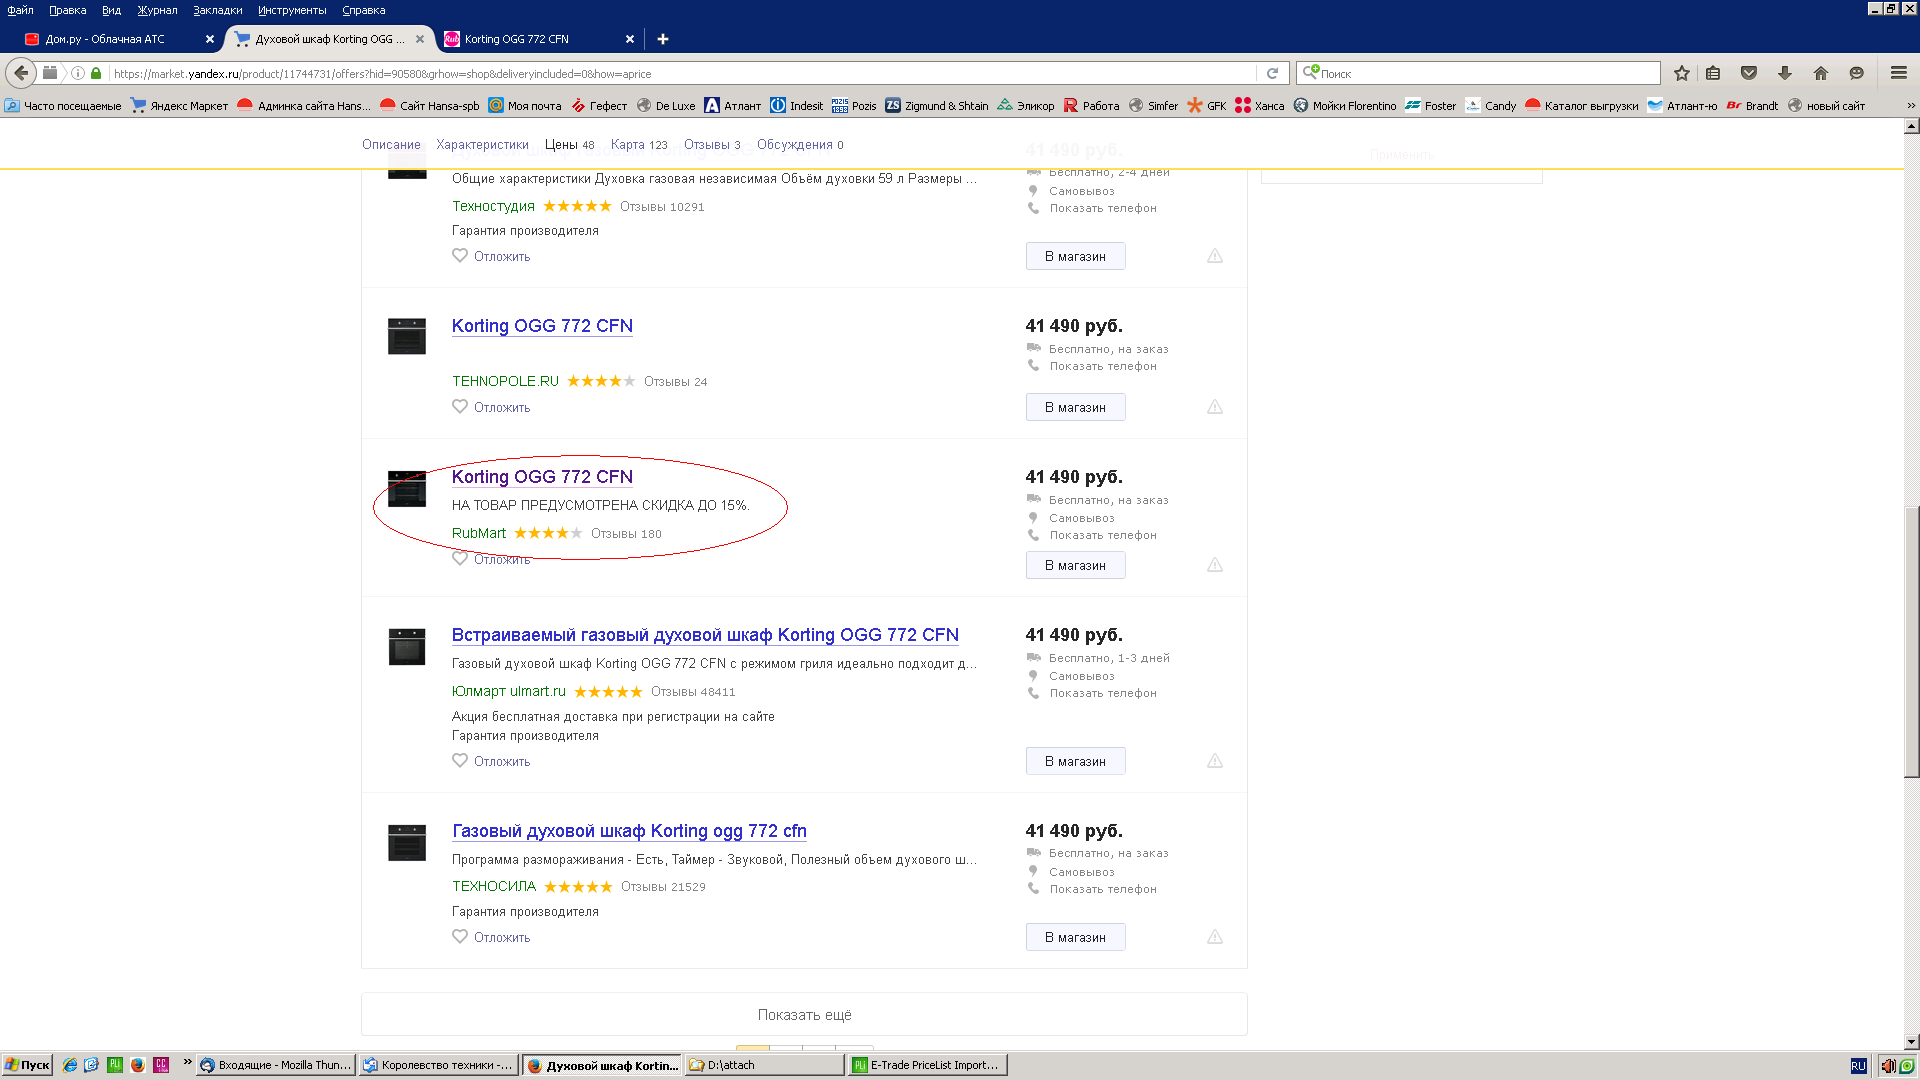The image size is (1920, 1080).
Task: Open the Техностудия shop link
Action: [493, 206]
